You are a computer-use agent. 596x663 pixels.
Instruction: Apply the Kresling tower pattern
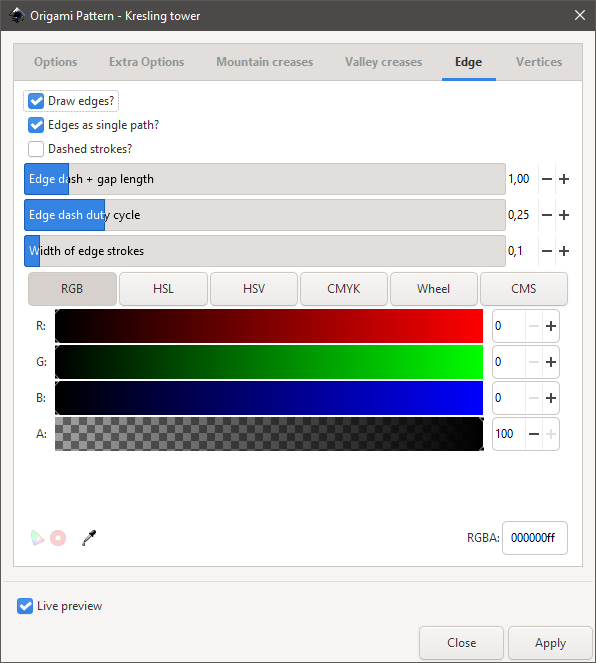pos(550,643)
